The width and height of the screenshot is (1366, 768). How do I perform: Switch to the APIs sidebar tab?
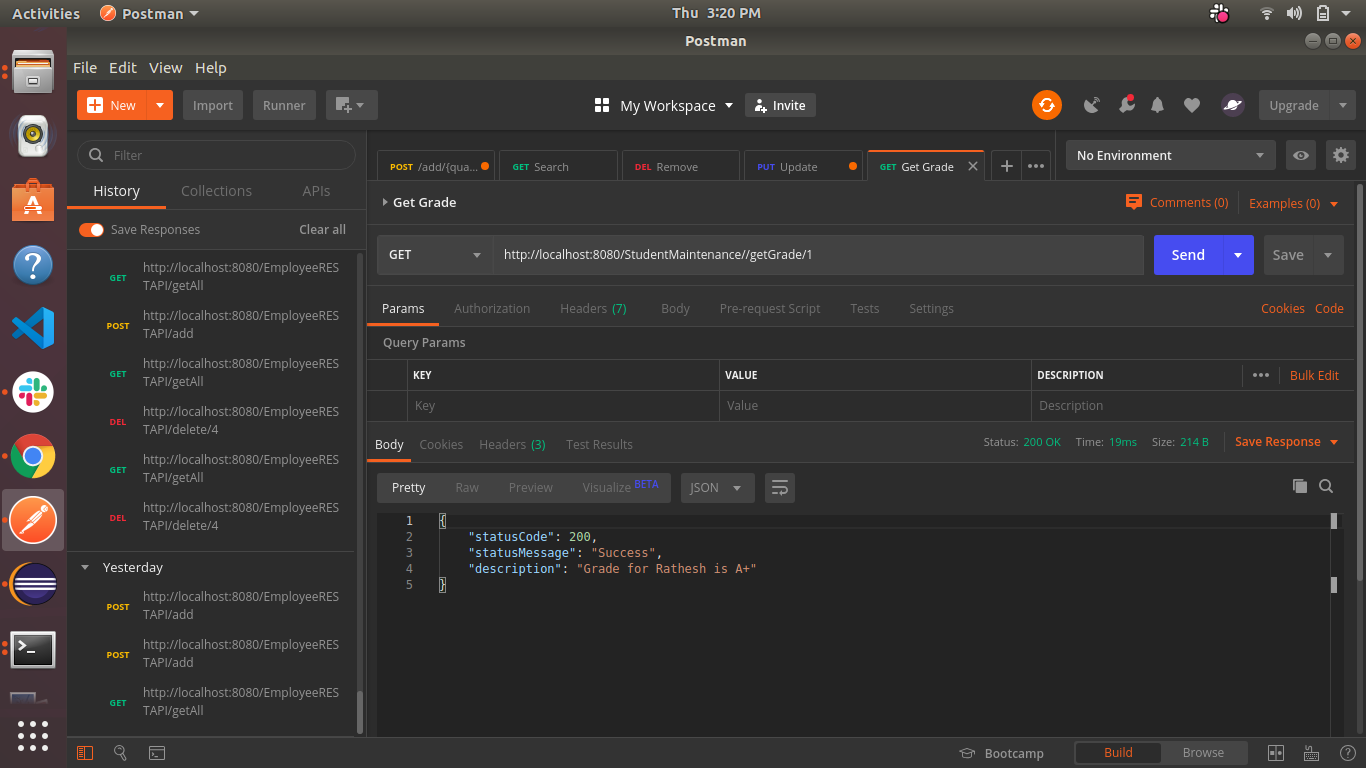[317, 191]
